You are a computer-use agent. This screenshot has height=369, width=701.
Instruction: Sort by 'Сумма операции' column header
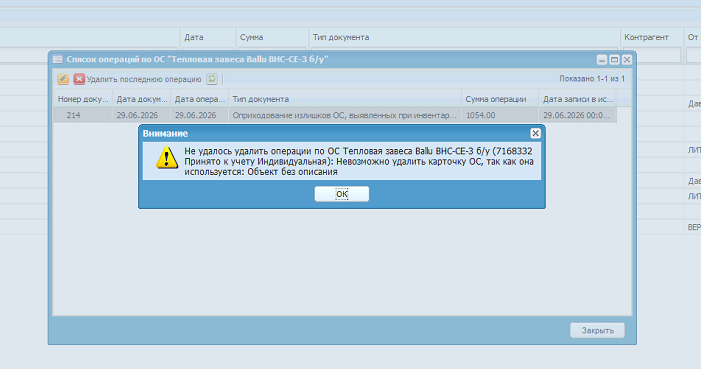500,99
